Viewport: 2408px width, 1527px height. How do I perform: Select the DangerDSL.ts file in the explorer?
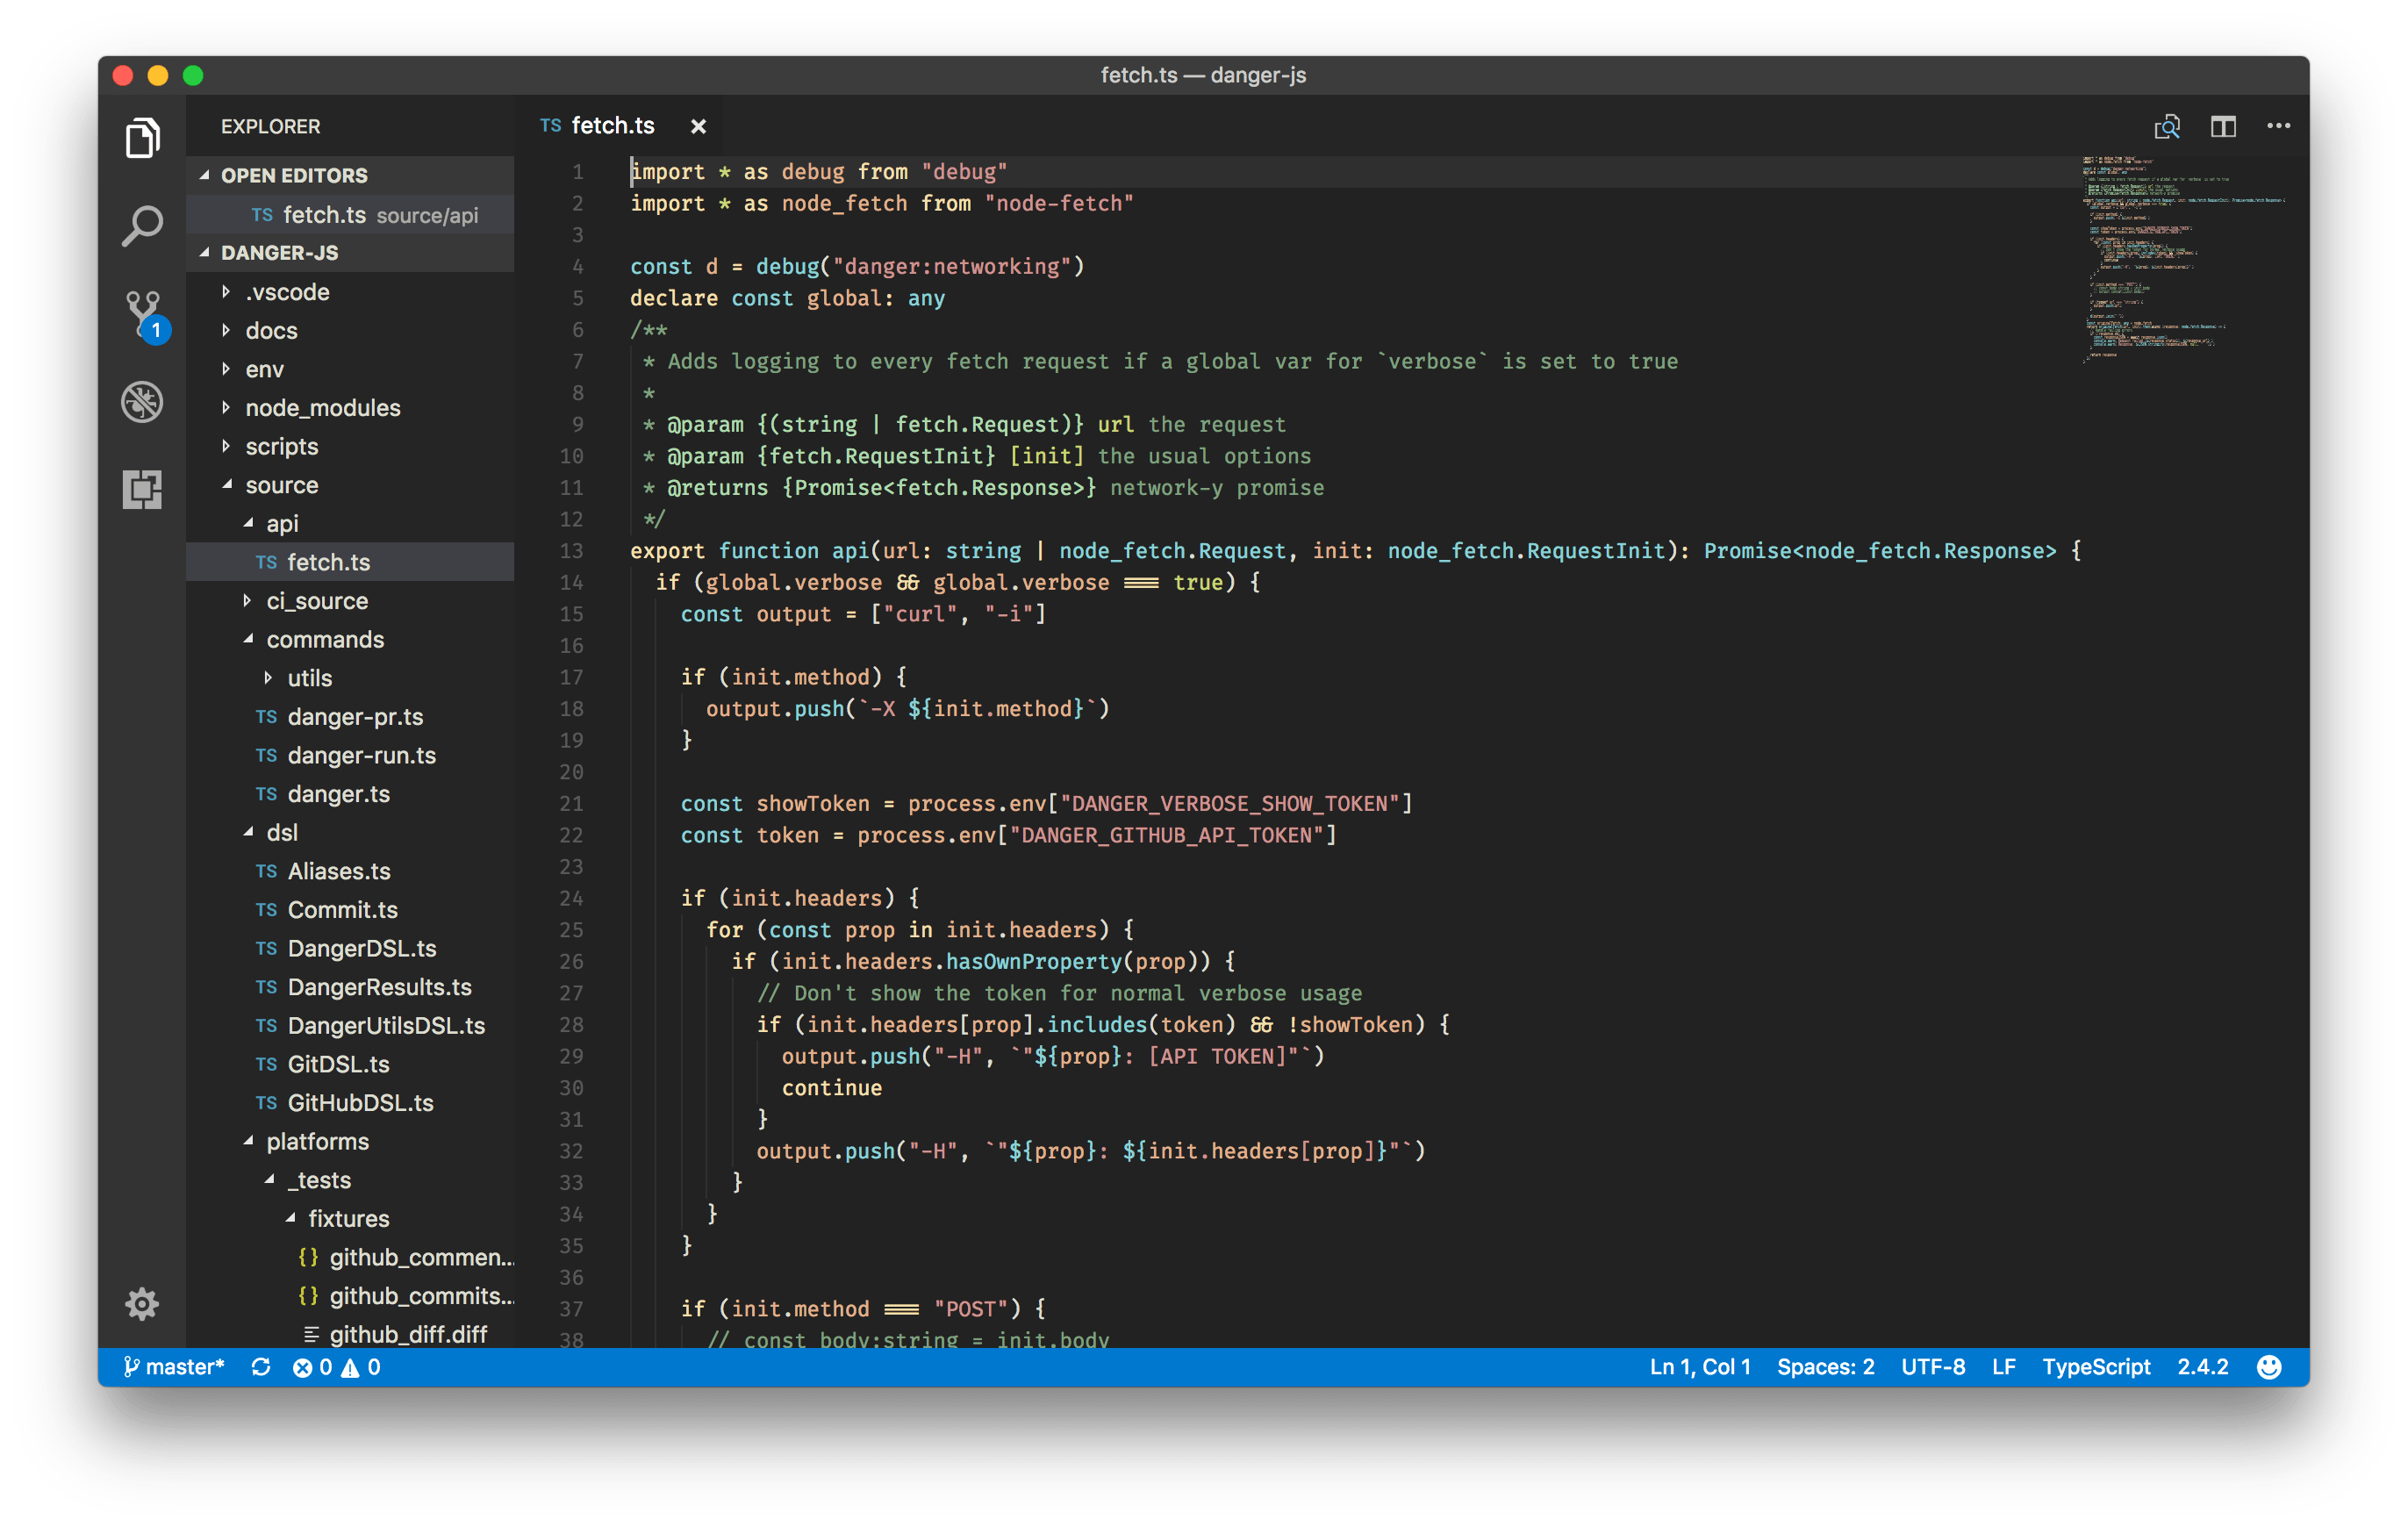point(362,948)
